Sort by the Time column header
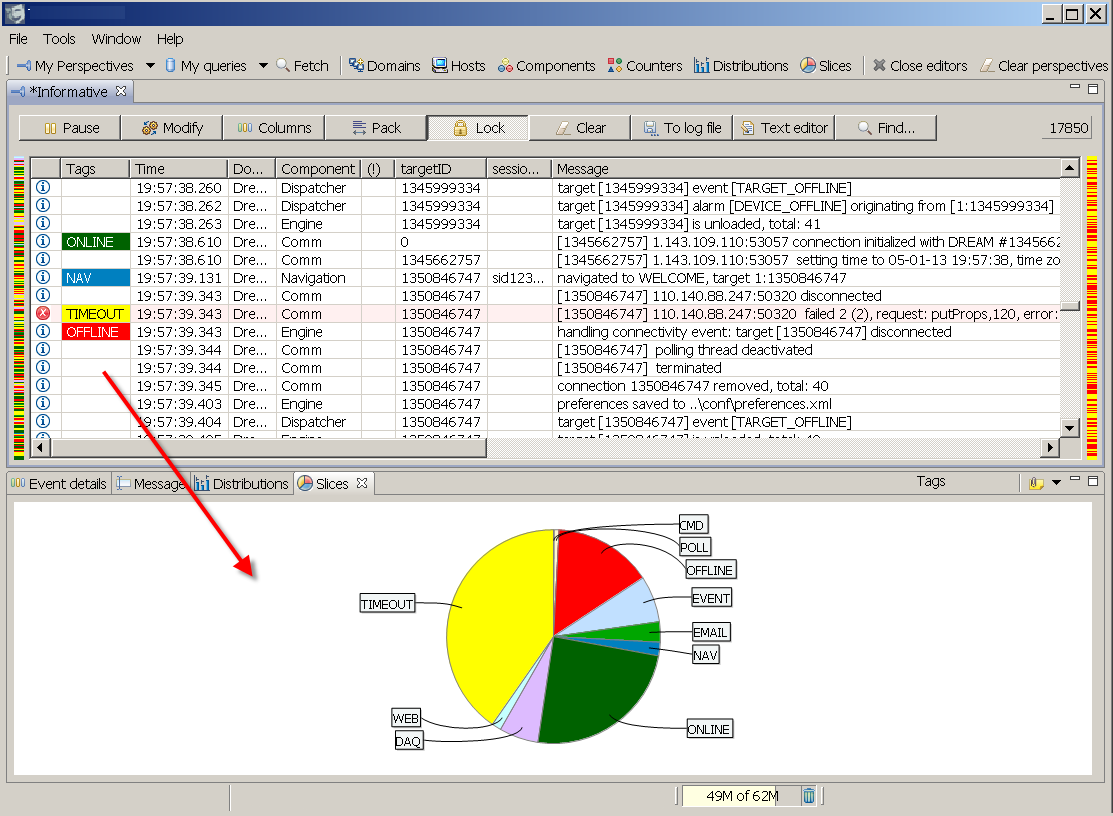Viewport: 1113px width, 816px height. coord(178,169)
